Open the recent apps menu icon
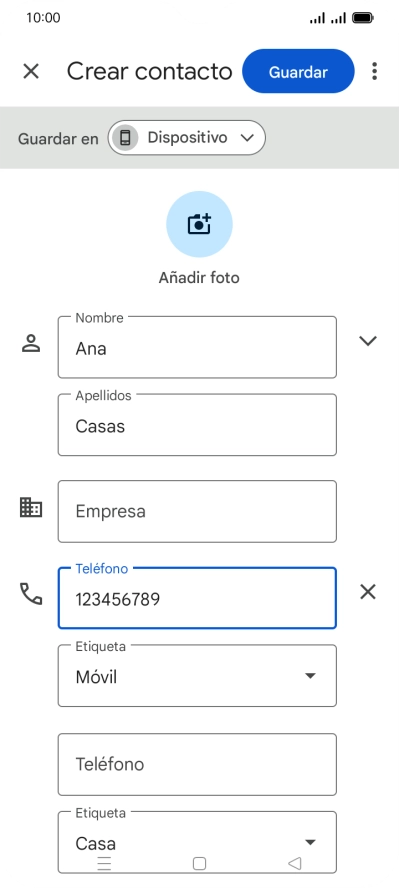The image size is (399, 888). pyautogui.click(x=105, y=863)
